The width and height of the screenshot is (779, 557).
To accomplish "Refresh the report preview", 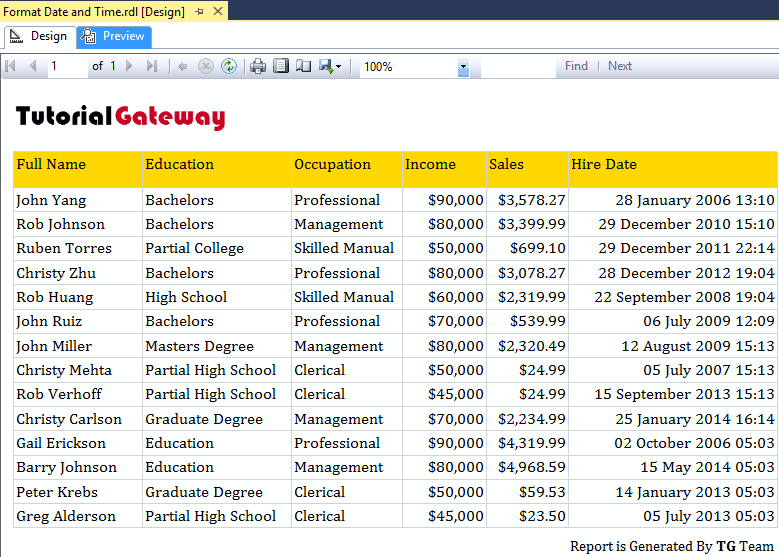I will 229,66.
